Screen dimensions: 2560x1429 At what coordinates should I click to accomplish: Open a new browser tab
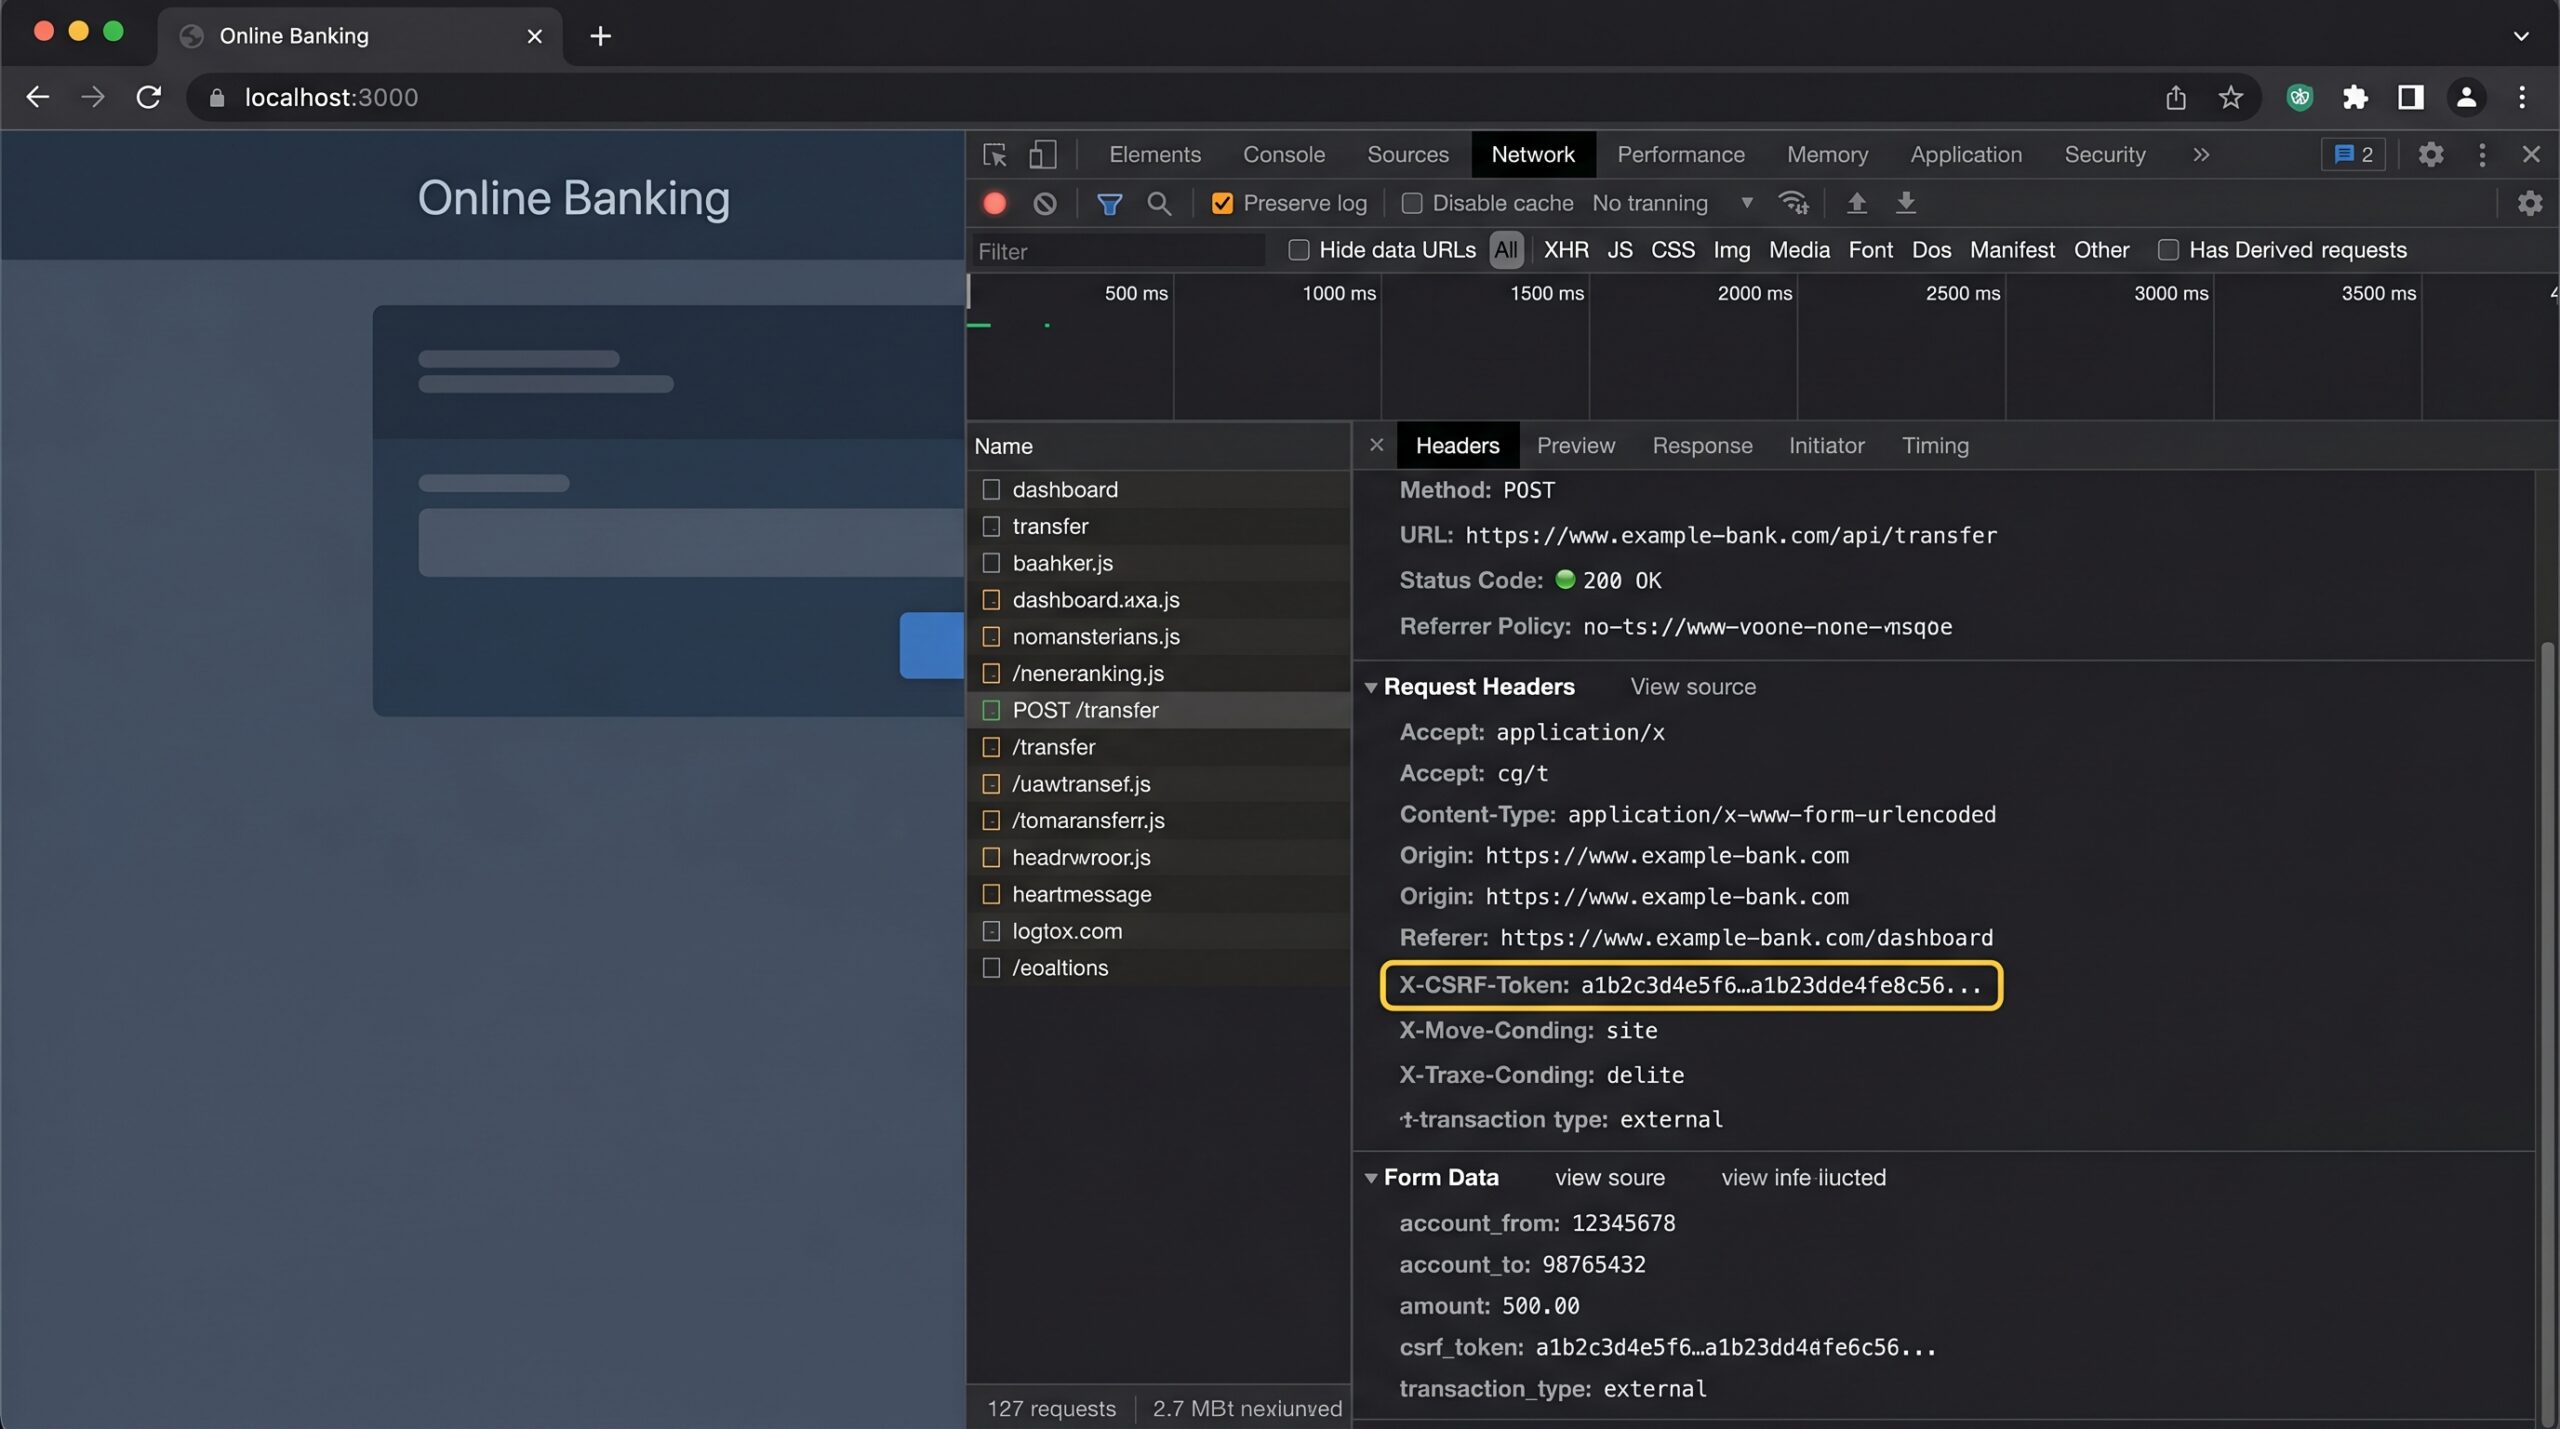600,36
